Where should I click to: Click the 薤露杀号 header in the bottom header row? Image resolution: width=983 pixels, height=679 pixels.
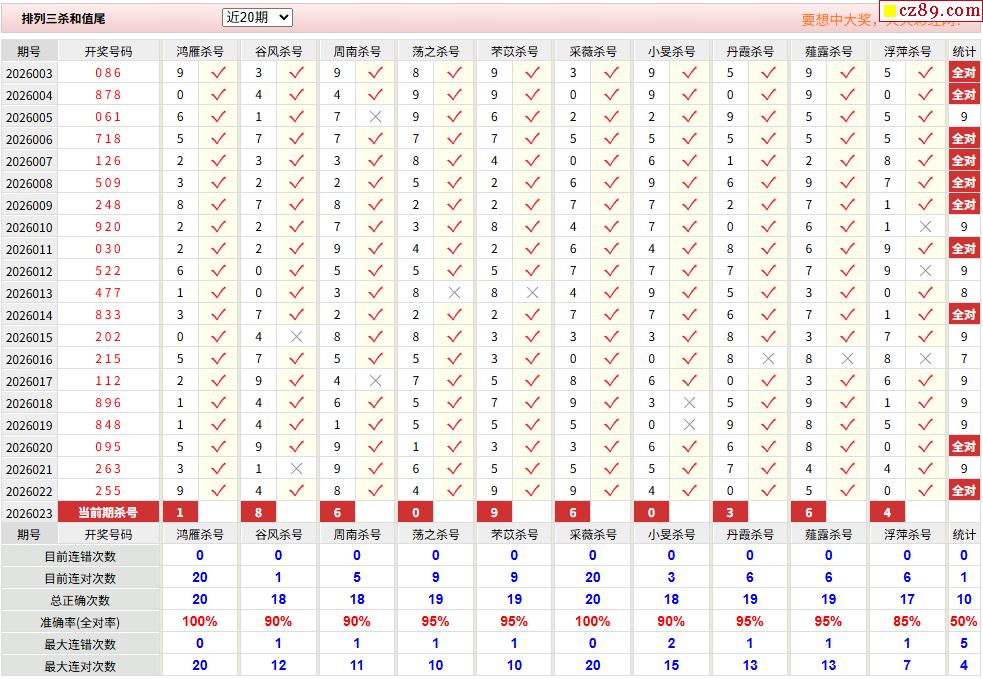coord(829,534)
